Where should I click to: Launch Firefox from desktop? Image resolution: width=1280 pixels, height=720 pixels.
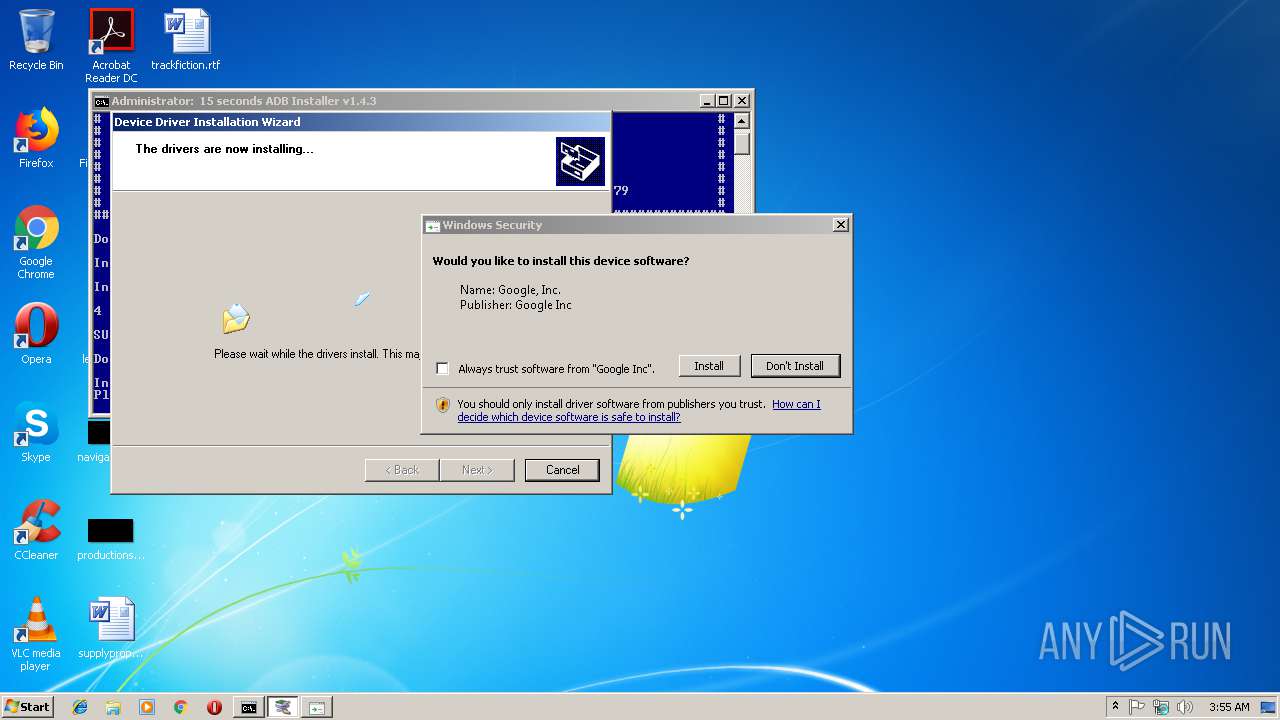click(36, 138)
